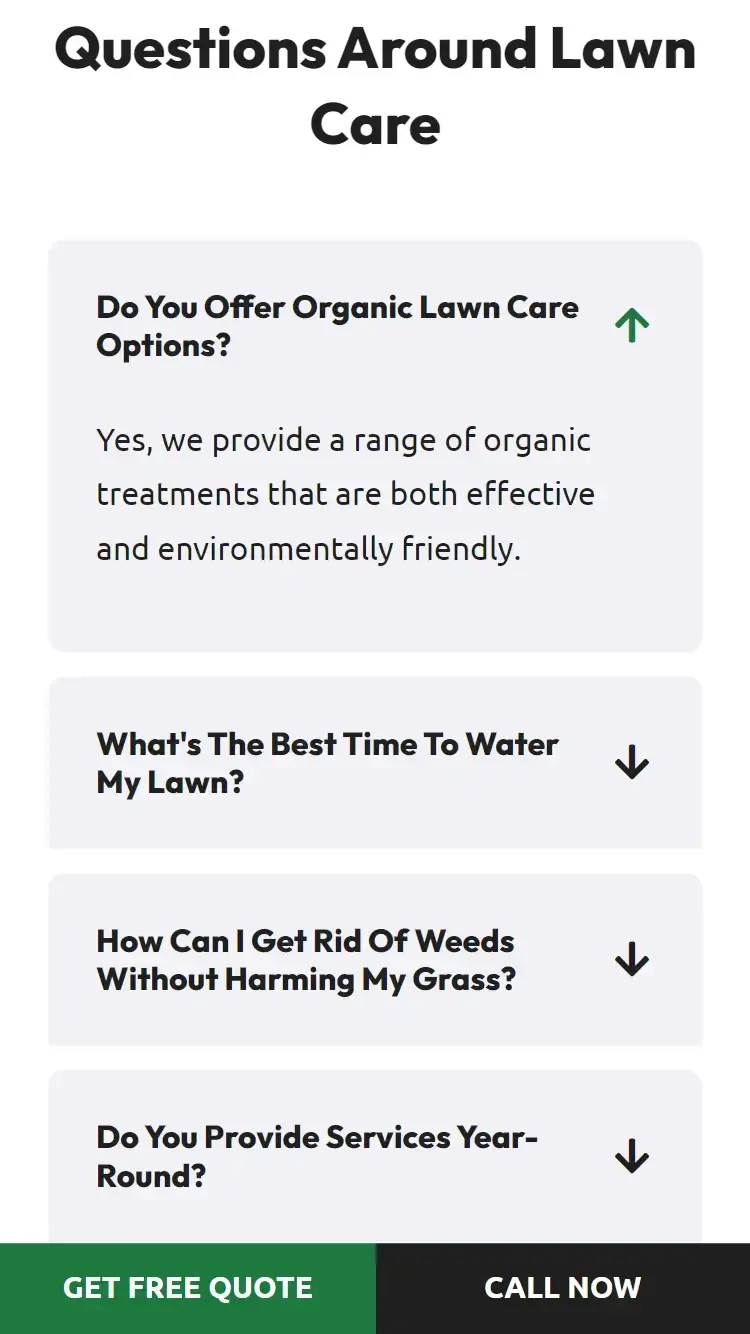Image resolution: width=750 pixels, height=1334 pixels.
Task: Click the "treatments that are both effective" line
Action: [x=345, y=494]
